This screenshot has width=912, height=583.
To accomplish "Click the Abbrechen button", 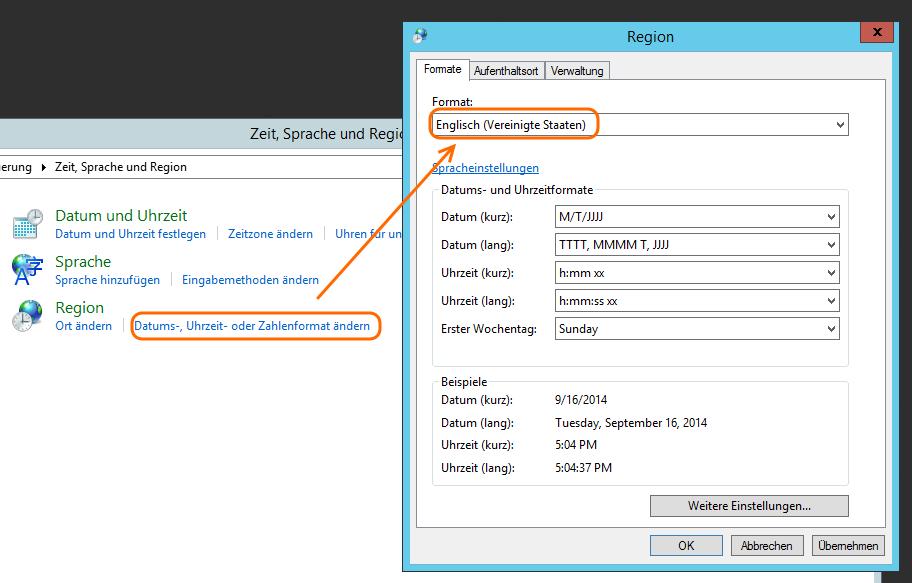I will pos(767,546).
